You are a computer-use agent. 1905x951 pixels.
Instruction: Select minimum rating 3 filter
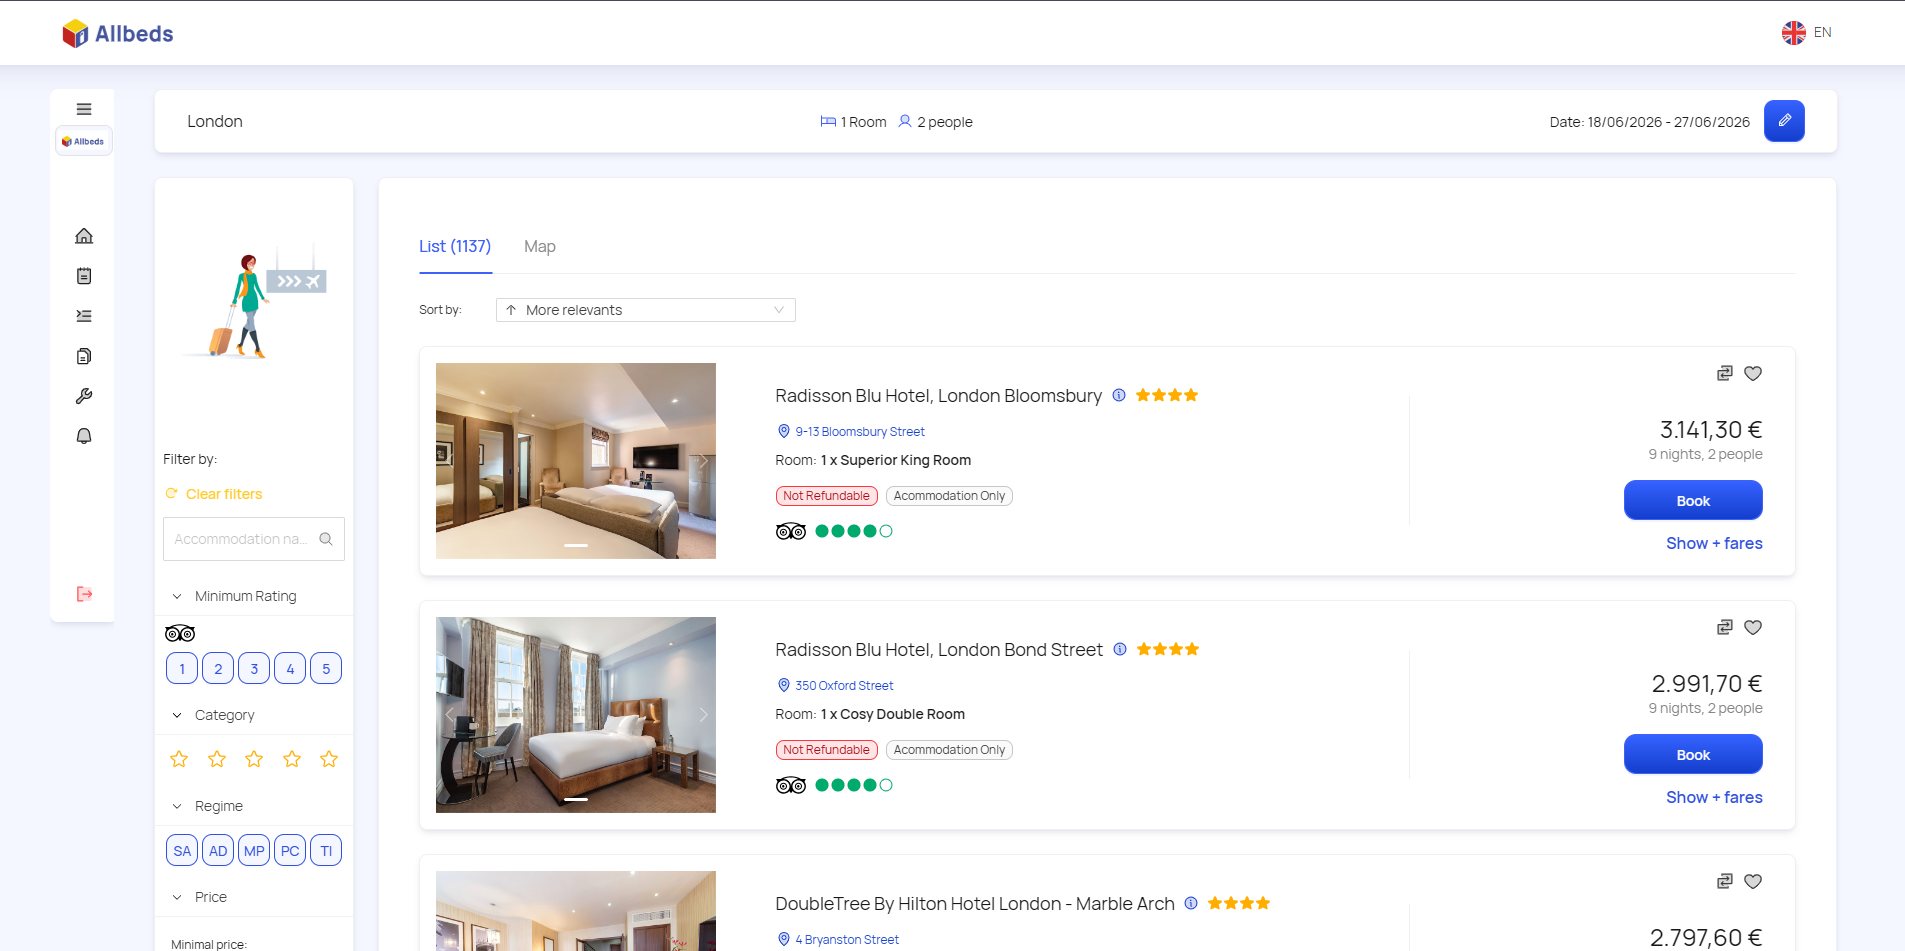[x=253, y=668]
